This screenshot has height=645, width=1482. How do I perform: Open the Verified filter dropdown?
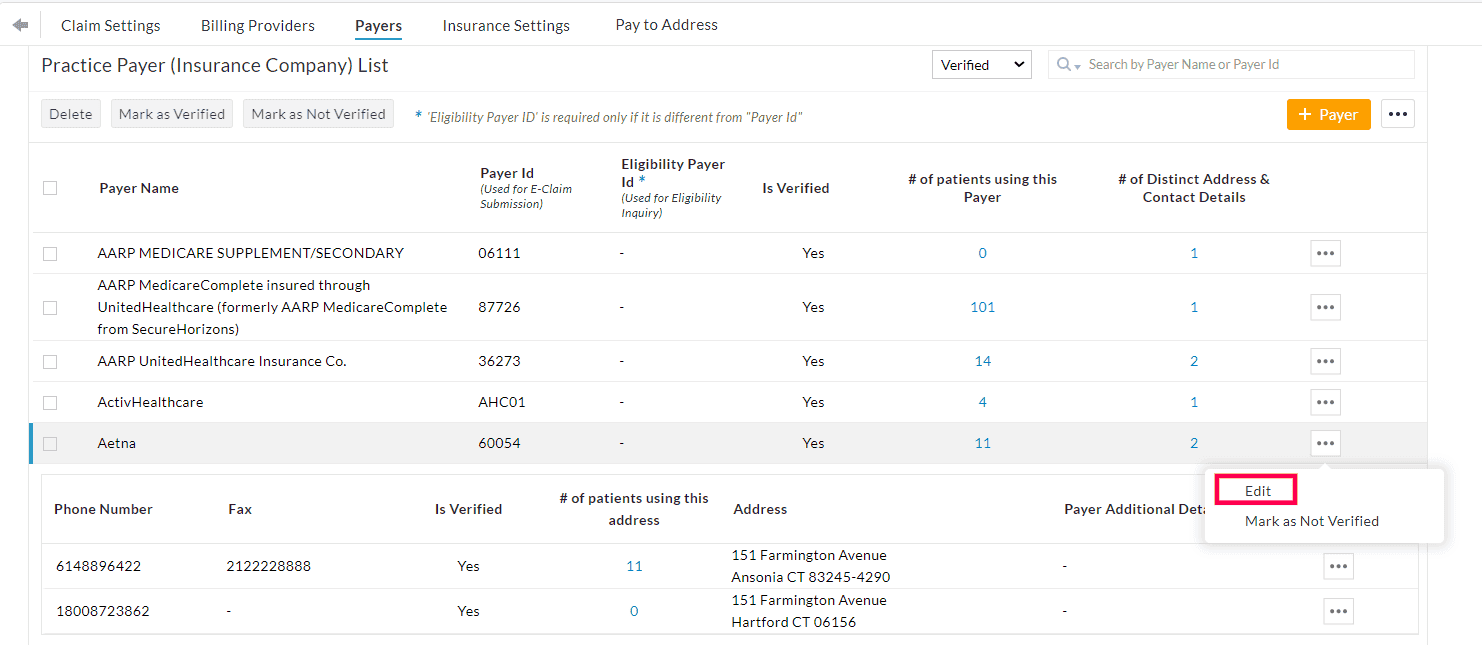[x=981, y=65]
